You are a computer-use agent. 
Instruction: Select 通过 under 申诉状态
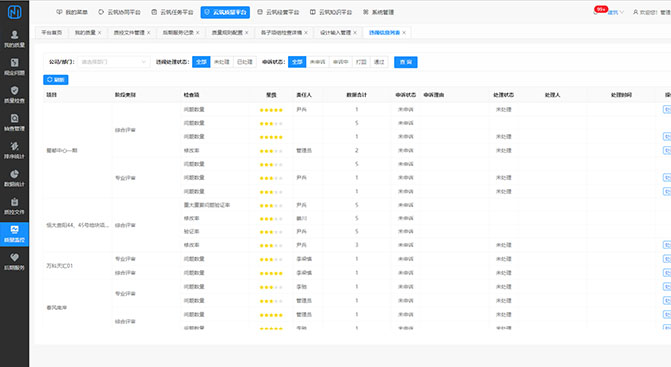point(379,62)
